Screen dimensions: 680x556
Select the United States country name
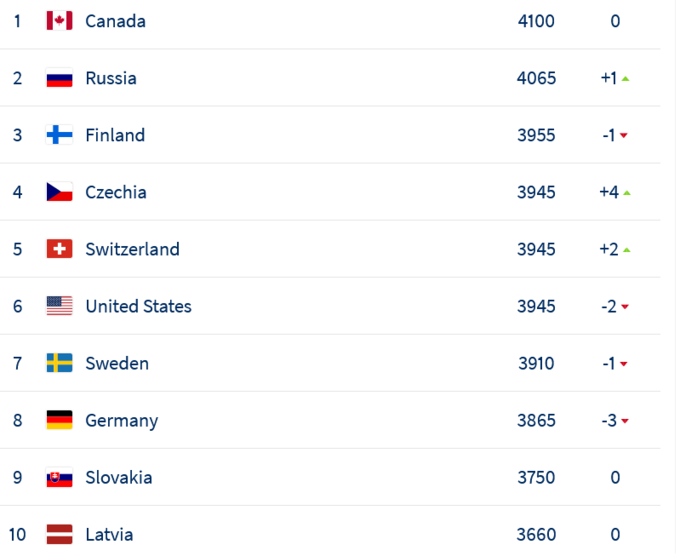[138, 306]
